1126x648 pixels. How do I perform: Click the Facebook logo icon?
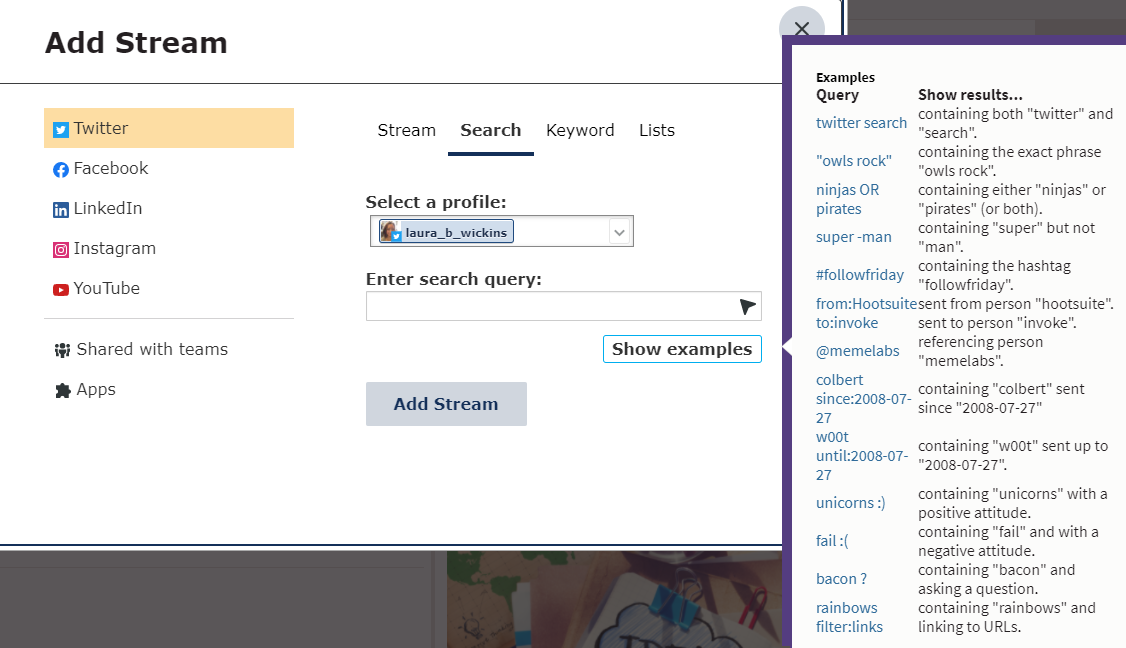61,170
